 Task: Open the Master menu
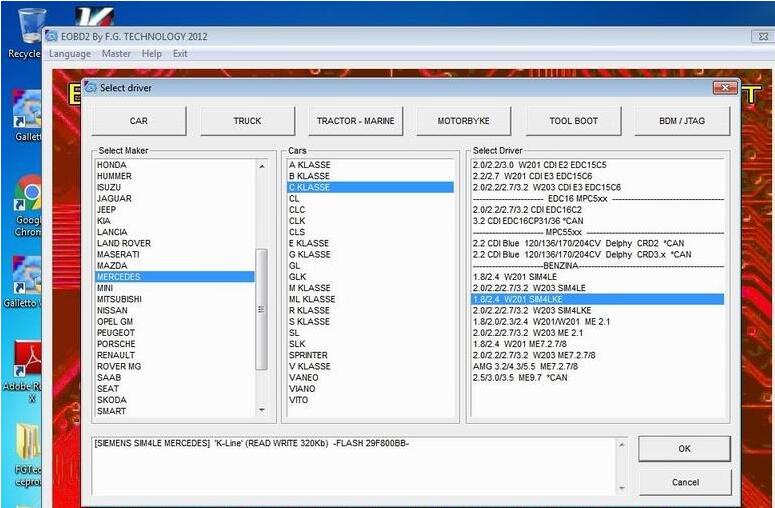pyautogui.click(x=116, y=53)
